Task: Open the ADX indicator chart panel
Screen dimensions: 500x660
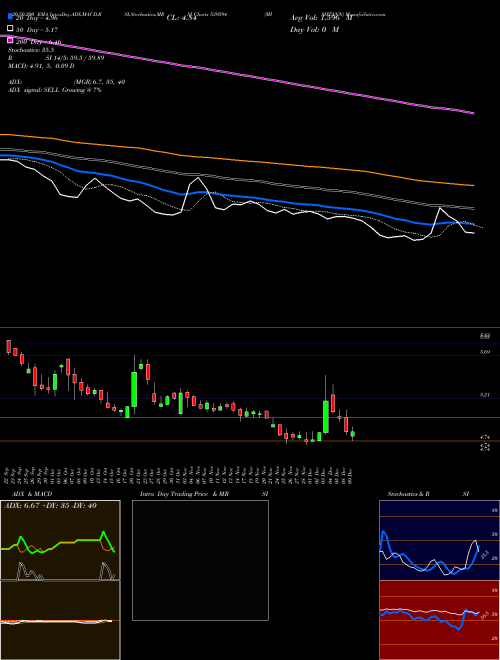Action: pos(60,540)
